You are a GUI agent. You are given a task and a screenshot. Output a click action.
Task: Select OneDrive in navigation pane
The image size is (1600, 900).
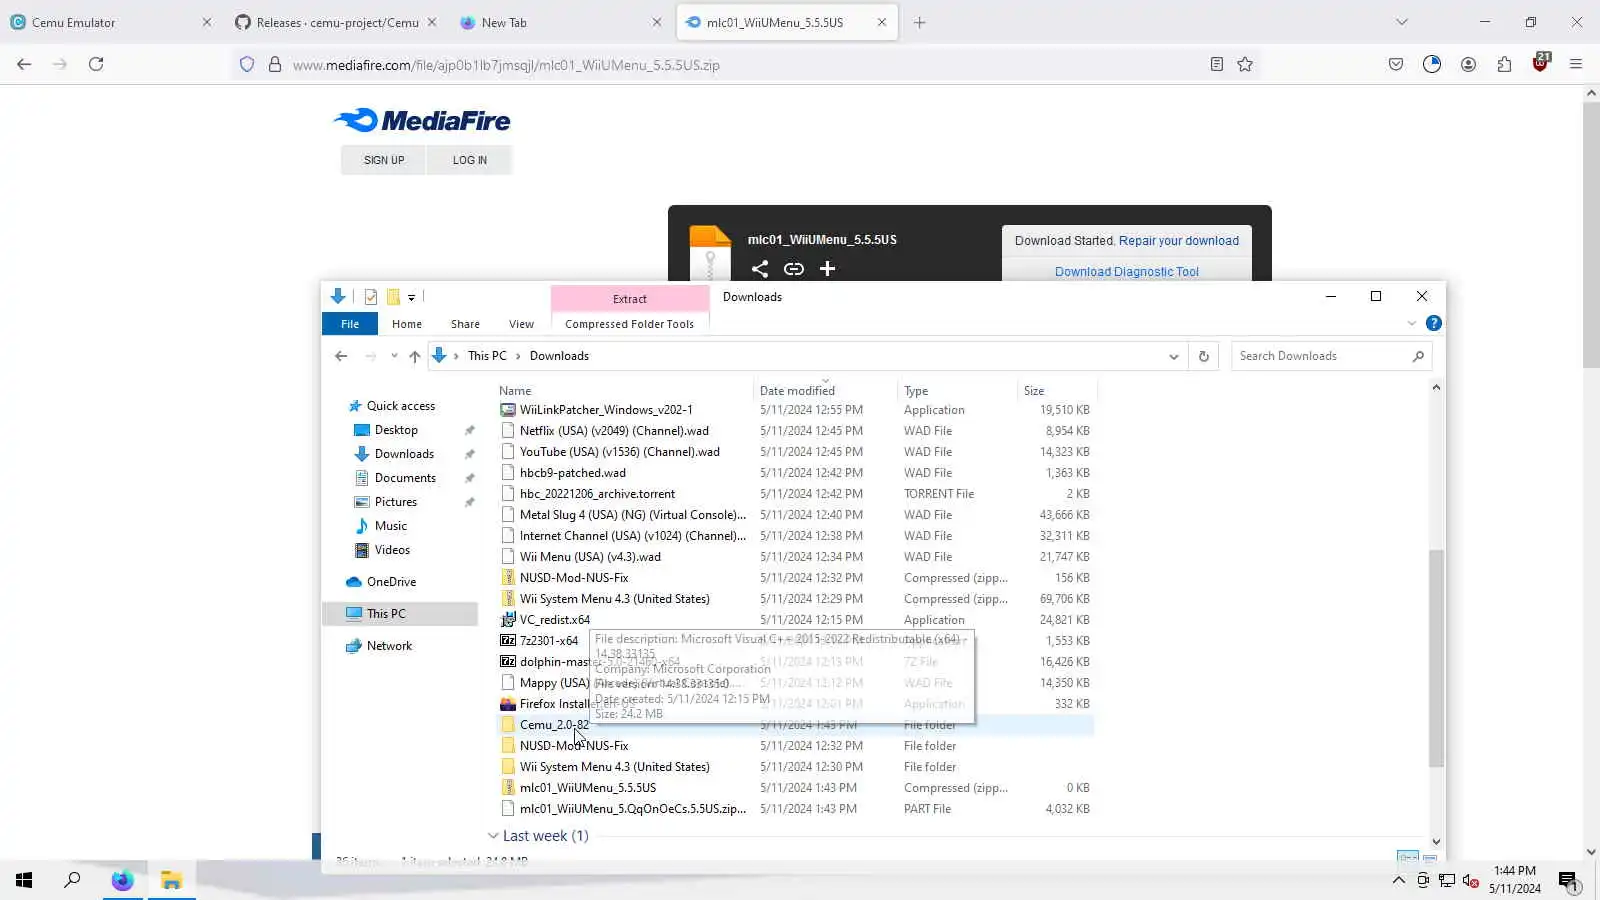tap(391, 582)
